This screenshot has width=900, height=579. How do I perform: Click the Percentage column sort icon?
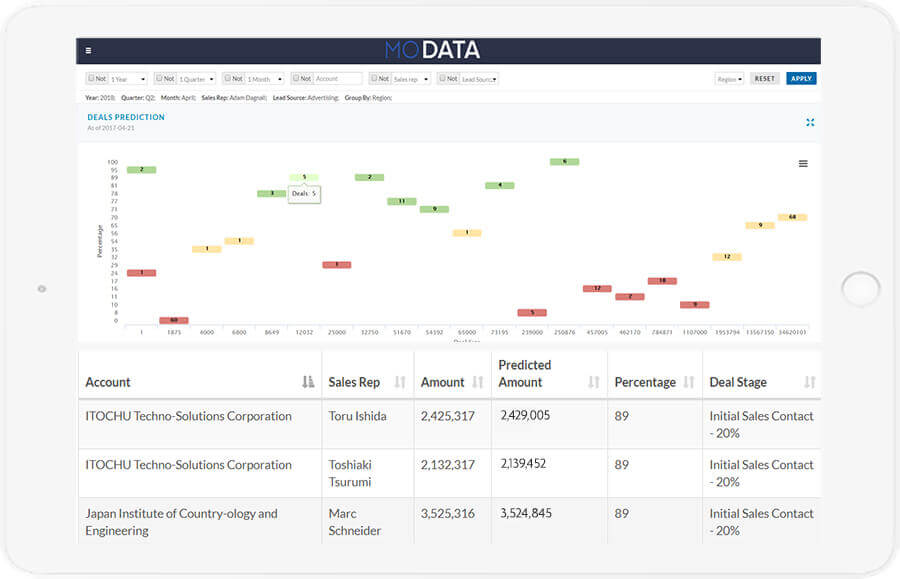[x=689, y=382]
